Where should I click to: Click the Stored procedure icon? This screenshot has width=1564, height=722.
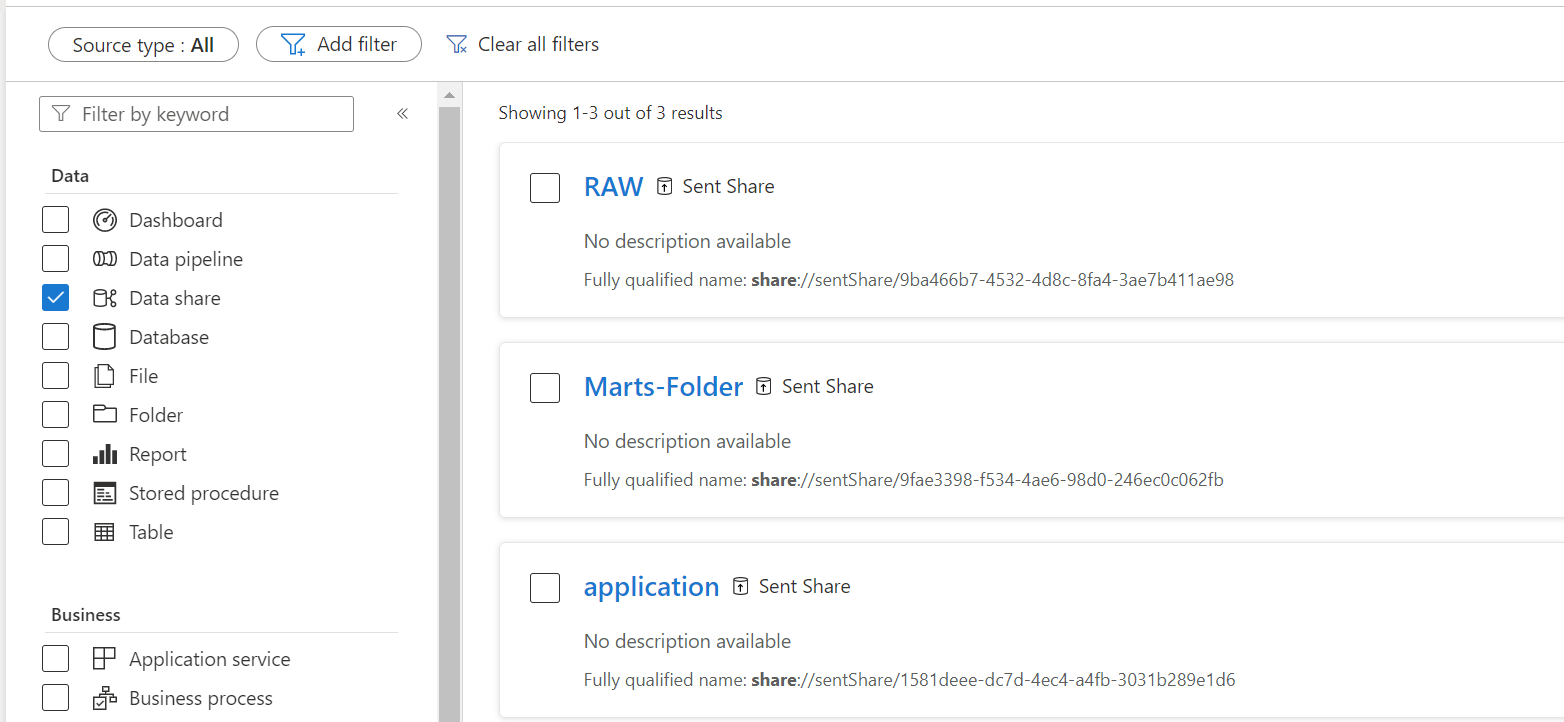[105, 493]
